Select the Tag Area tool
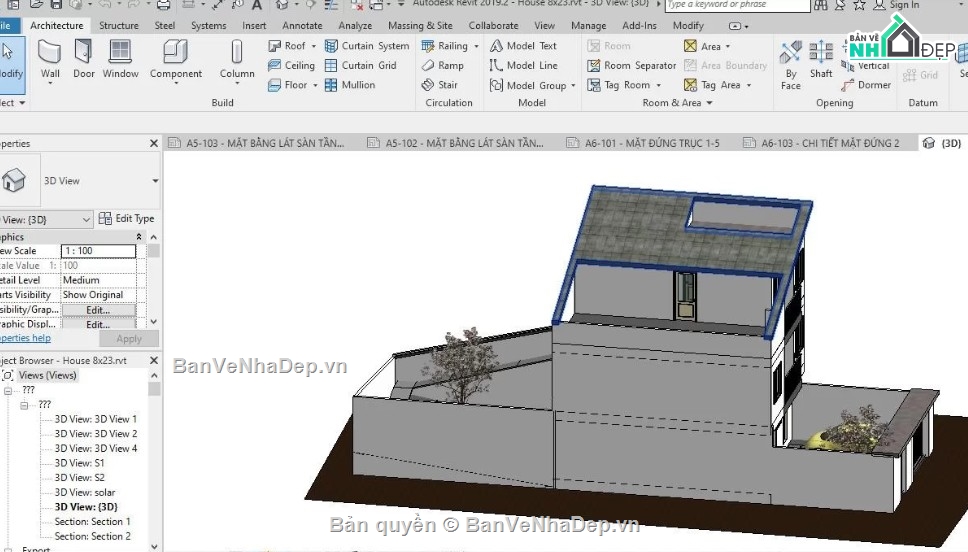 tap(712, 85)
